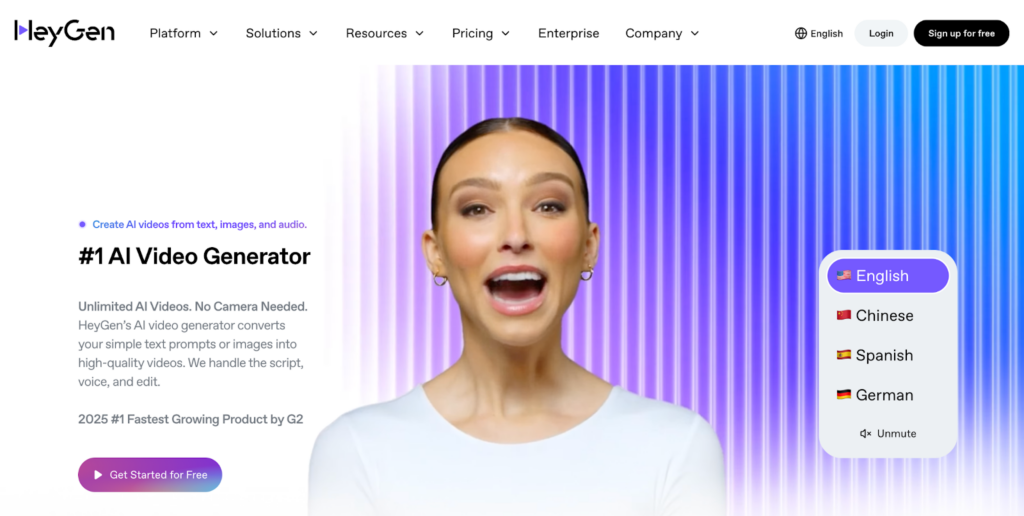Switch video language to Spanish
The width and height of the screenshot is (1024, 516).
(888, 355)
